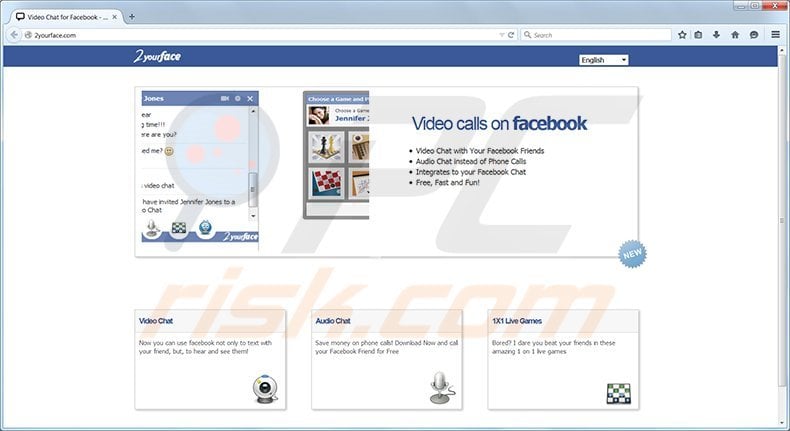790x431 pixels.
Task: Click Jennifer's profile photo thumbnail
Action: pyautogui.click(x=318, y=115)
